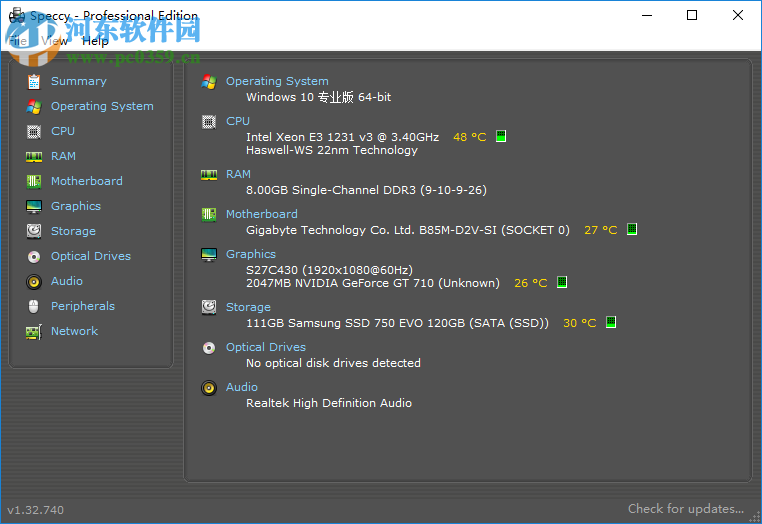
Task: Show Graphics details from sidebar
Action: click(x=76, y=206)
